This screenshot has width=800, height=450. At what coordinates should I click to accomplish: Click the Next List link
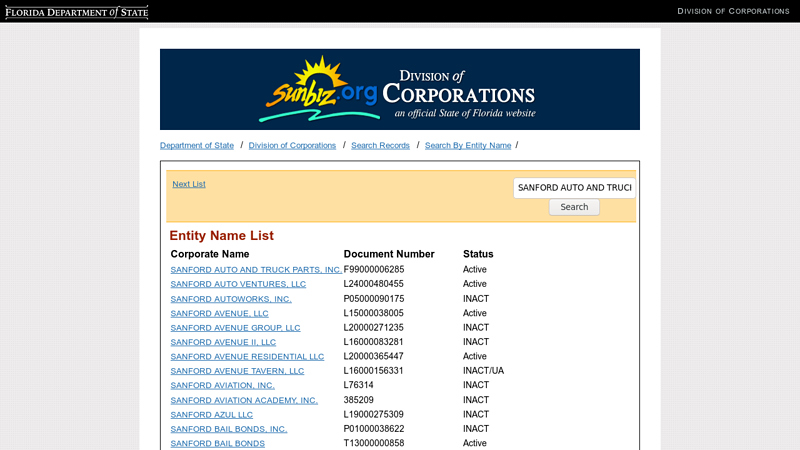point(189,184)
